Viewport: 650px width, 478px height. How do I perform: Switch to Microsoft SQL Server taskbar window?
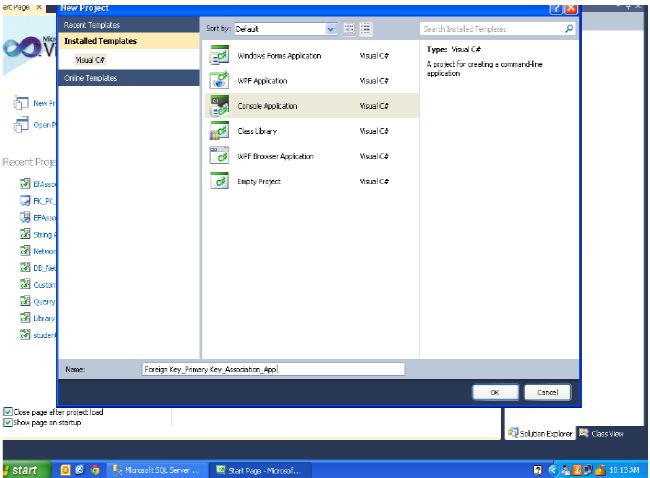(158, 470)
